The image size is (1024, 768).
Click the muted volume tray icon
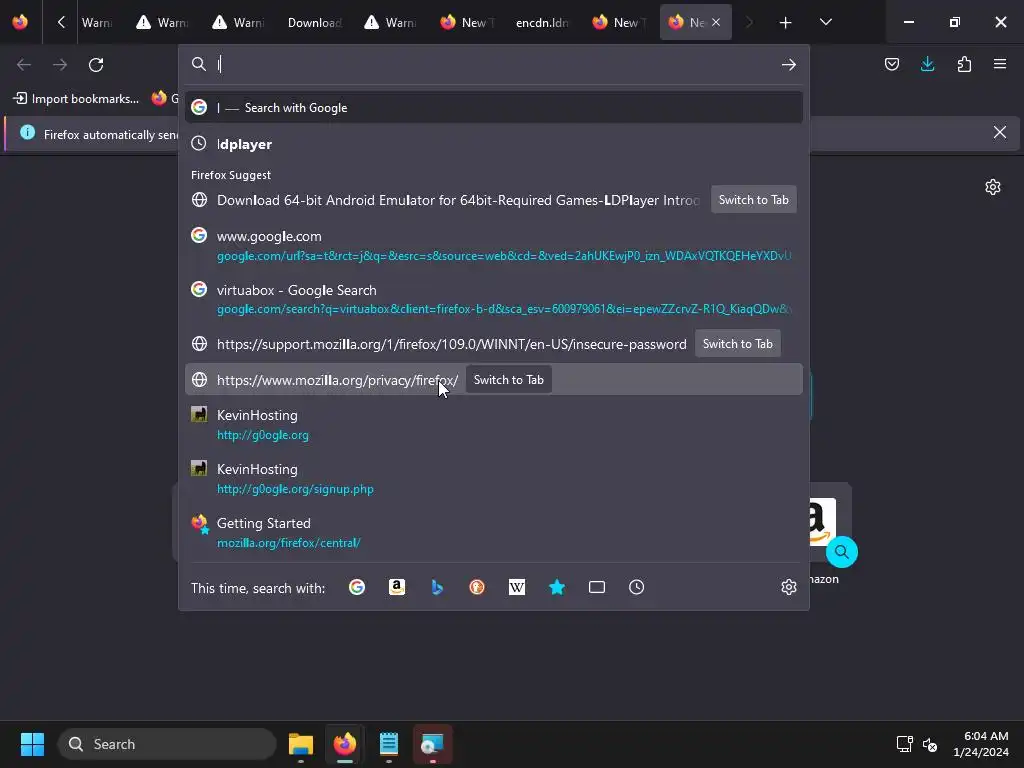click(930, 744)
